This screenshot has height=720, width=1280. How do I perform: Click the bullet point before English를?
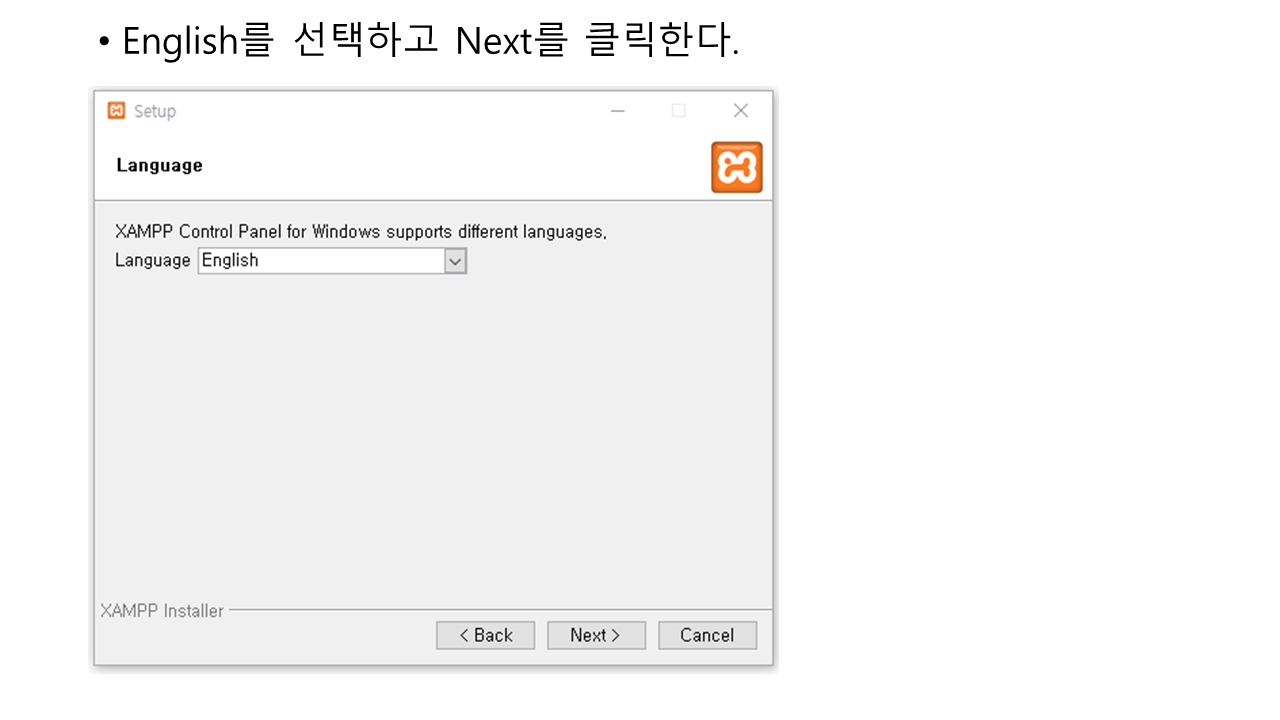coord(104,43)
